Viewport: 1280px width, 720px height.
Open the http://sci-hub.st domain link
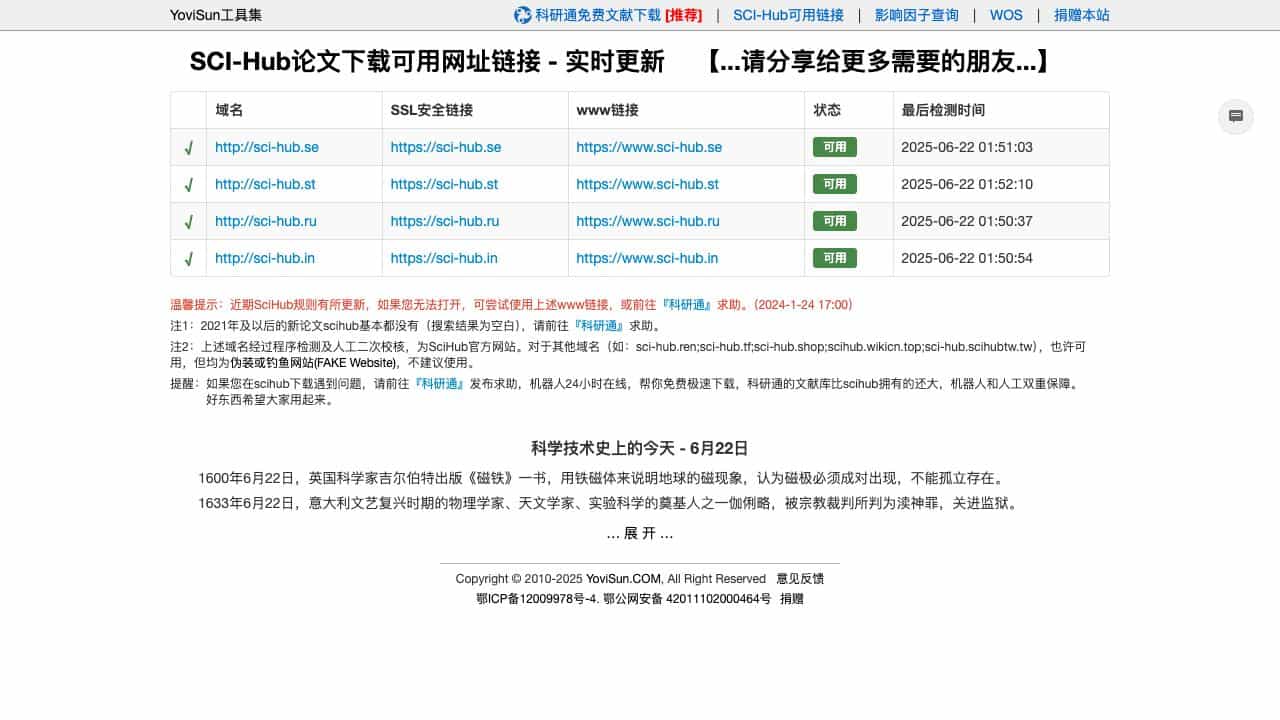pos(265,184)
